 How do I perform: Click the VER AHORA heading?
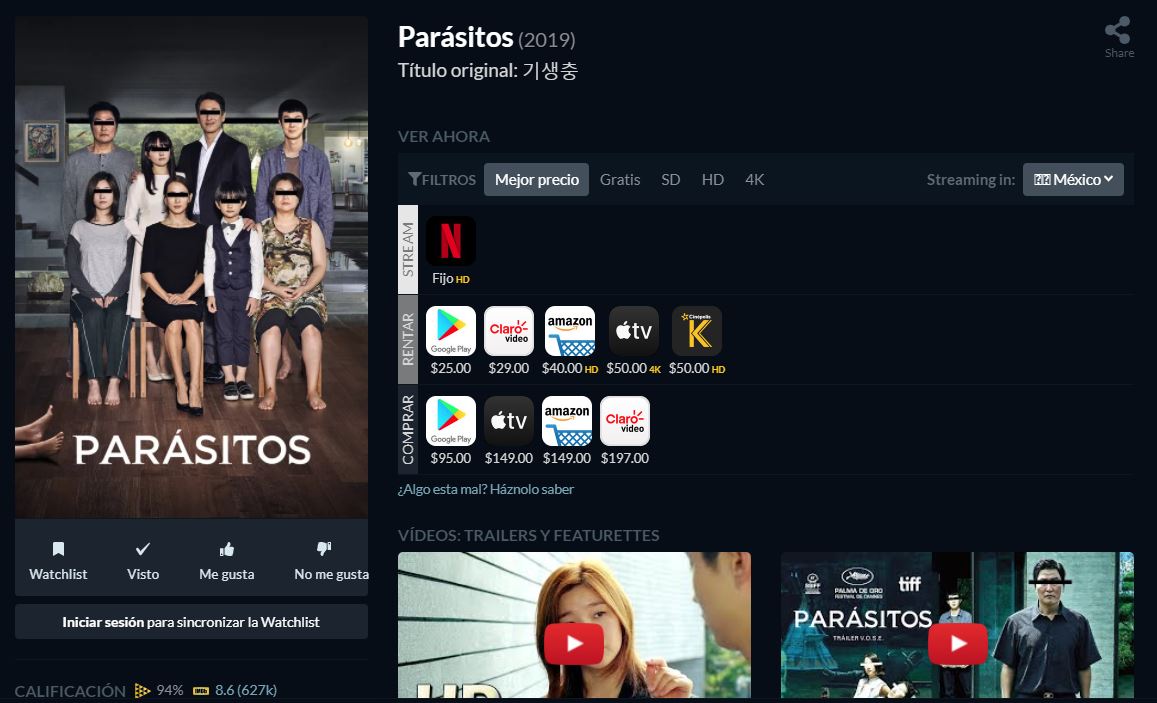pos(443,136)
